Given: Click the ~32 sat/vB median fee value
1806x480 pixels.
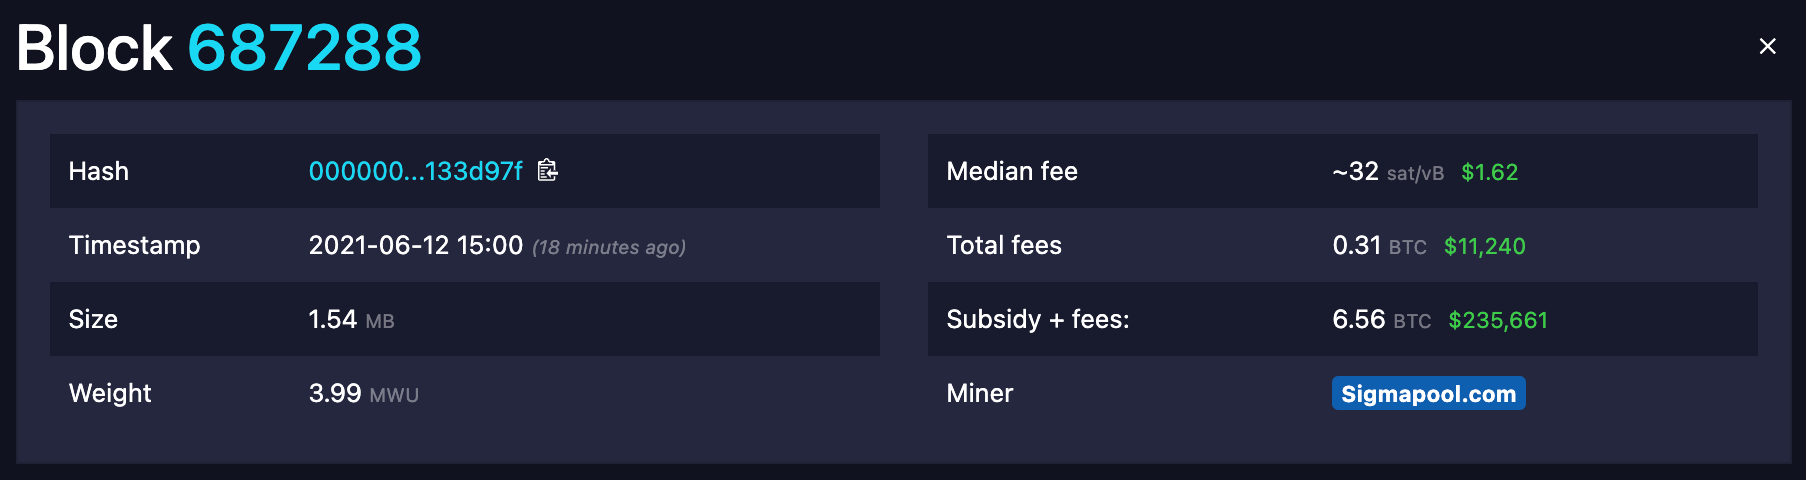Looking at the screenshot, I should click(x=1388, y=172).
